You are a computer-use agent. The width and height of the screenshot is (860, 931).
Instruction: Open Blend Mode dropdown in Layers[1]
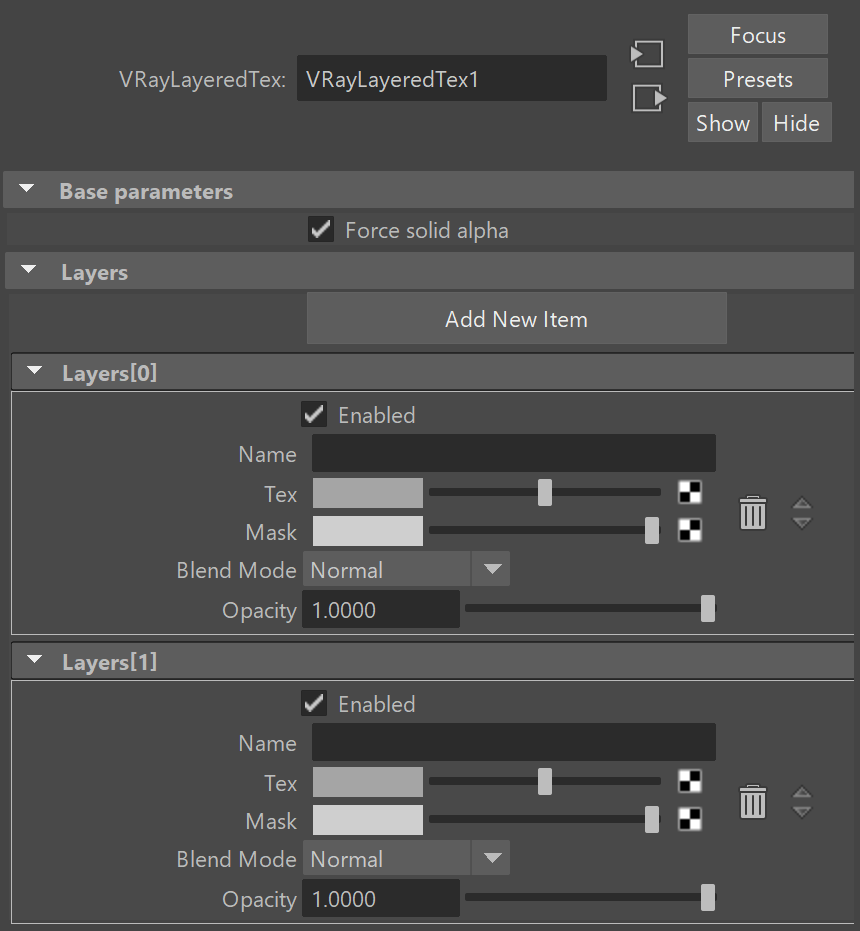tap(406, 858)
